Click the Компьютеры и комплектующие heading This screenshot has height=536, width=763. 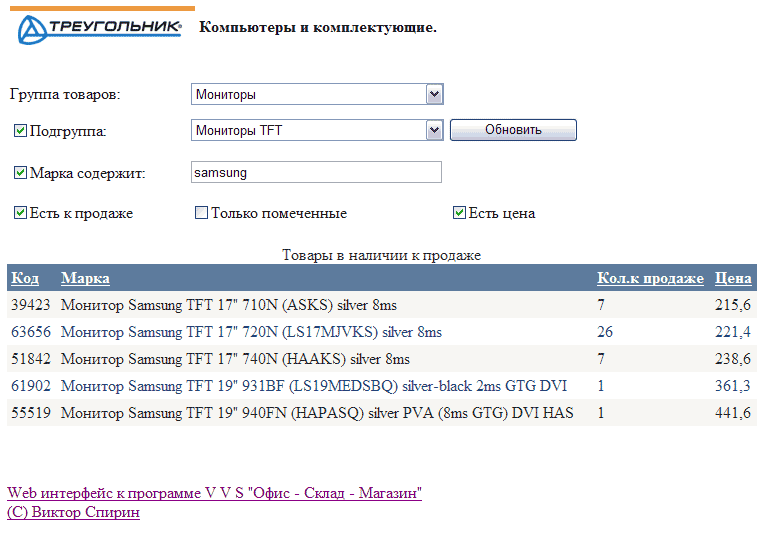tap(318, 27)
